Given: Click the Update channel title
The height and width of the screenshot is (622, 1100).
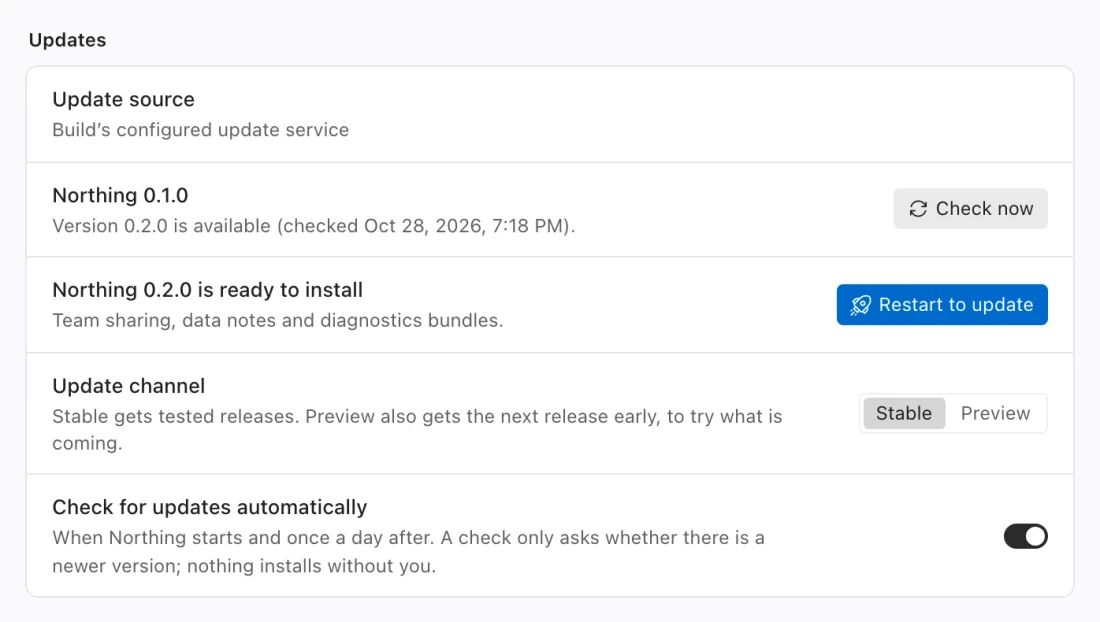Looking at the screenshot, I should point(129,386).
